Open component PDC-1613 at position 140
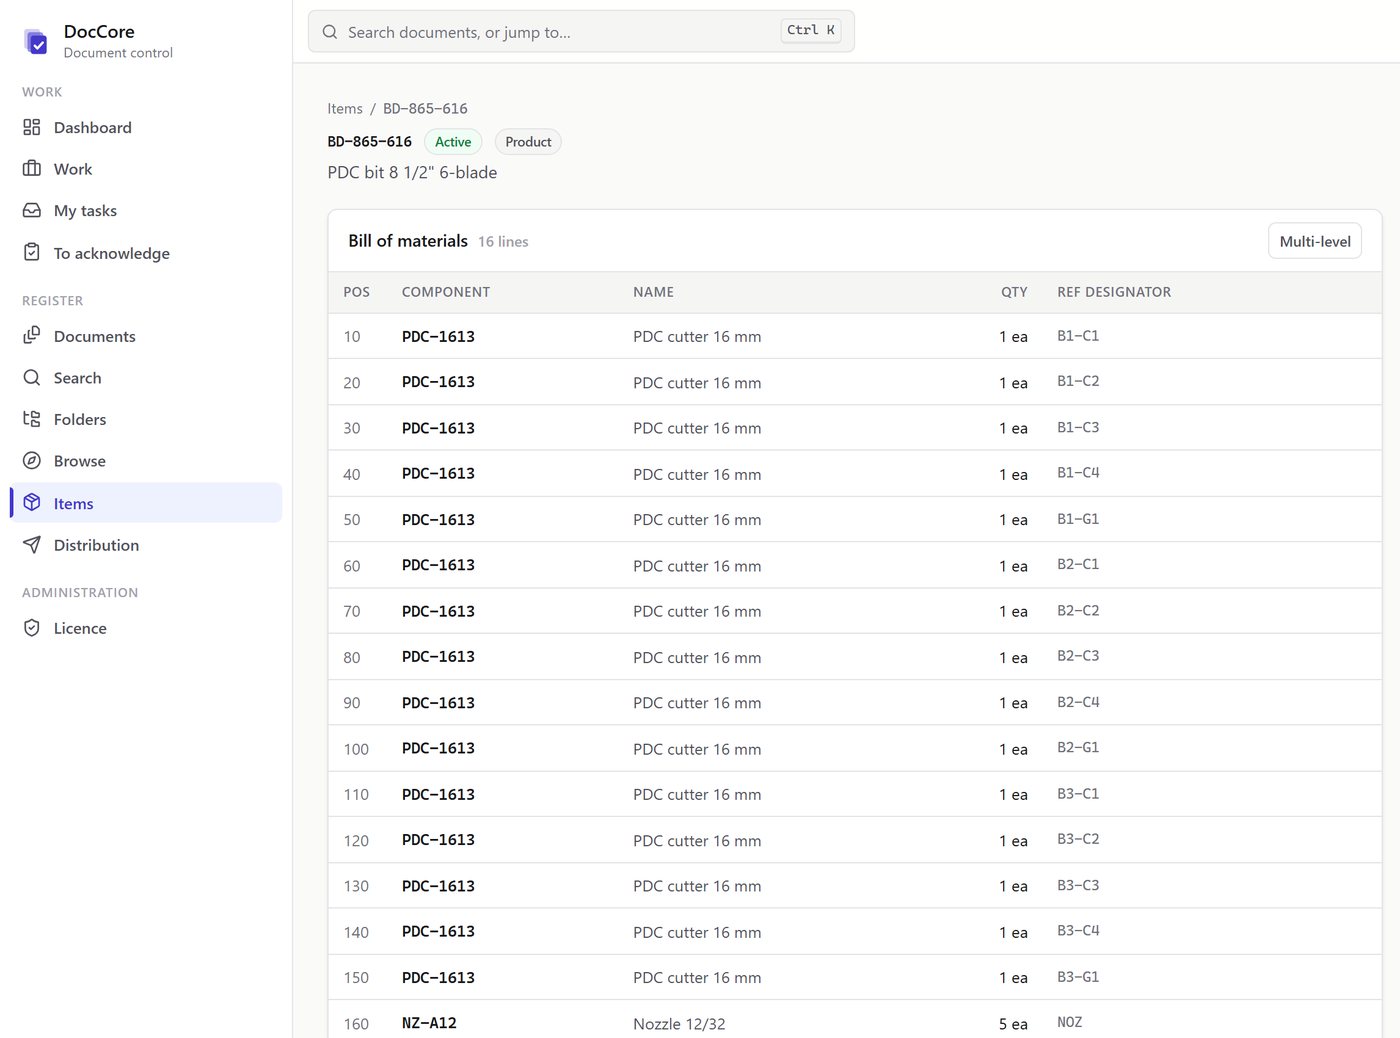 438,931
